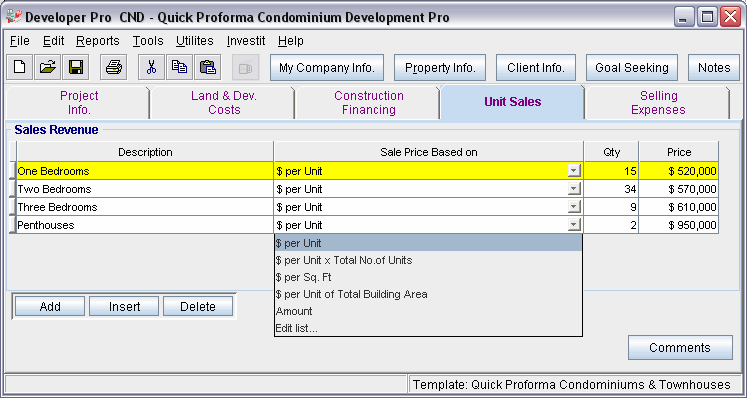Image resolution: width=747 pixels, height=398 pixels.
Task: Select the Two Bedrooms description cell
Action: (x=145, y=189)
